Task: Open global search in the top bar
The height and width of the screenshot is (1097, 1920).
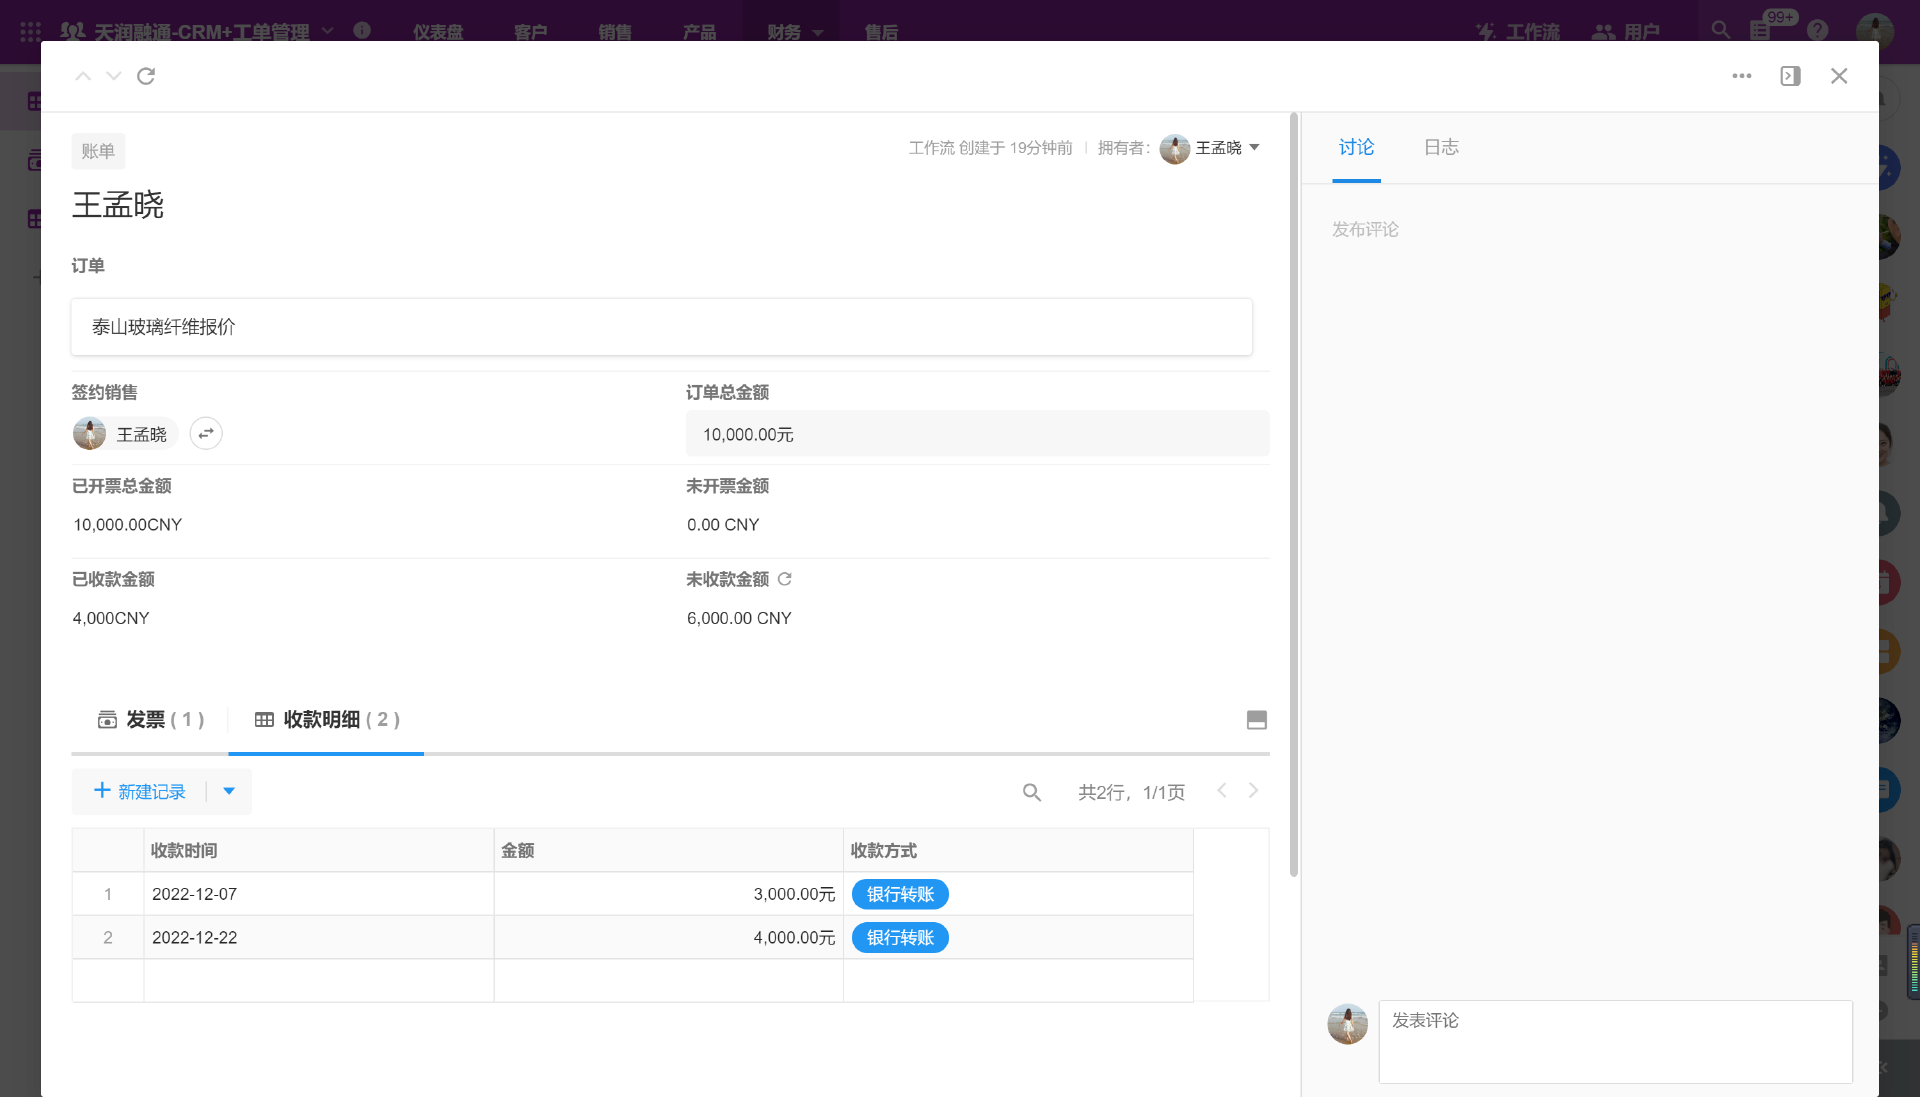Action: [1721, 30]
